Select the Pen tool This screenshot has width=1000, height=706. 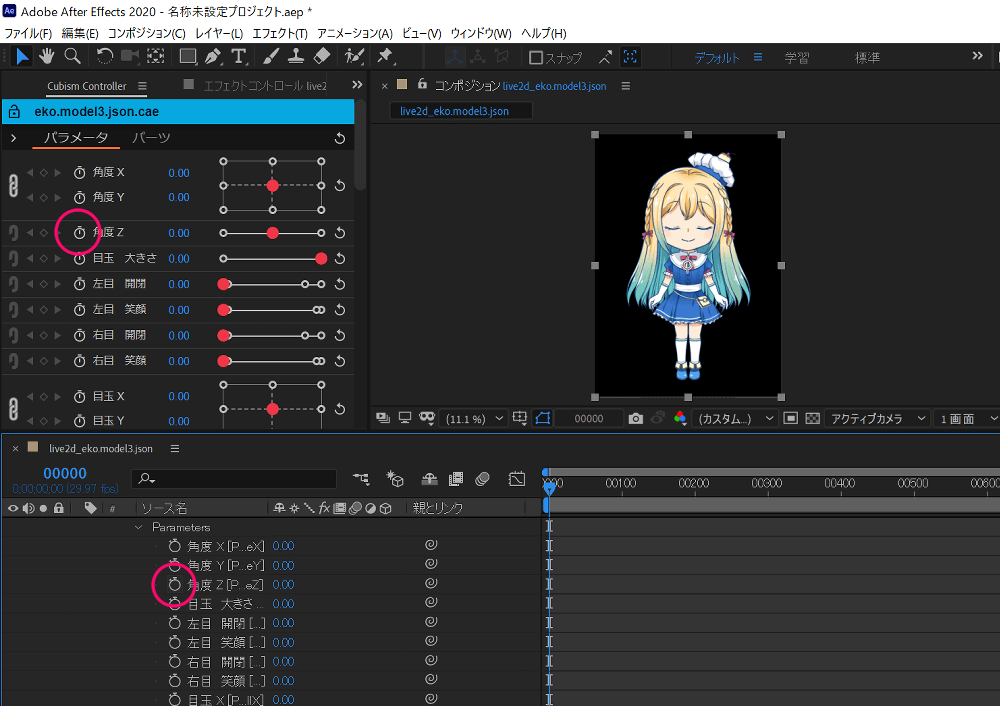tap(213, 57)
